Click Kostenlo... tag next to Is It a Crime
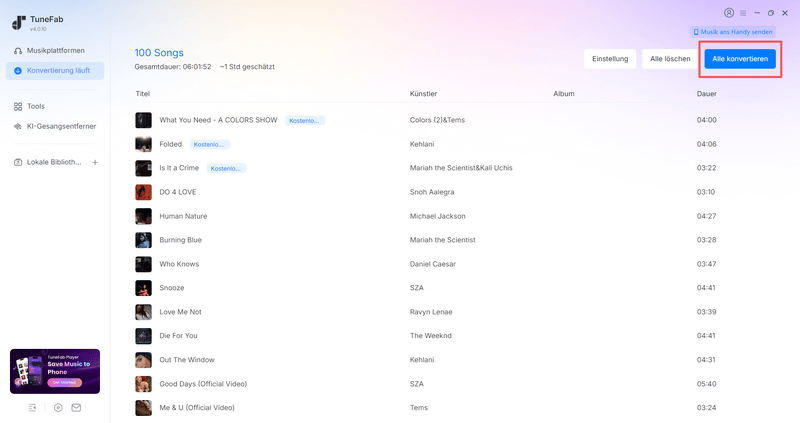This screenshot has width=800, height=423. point(226,168)
